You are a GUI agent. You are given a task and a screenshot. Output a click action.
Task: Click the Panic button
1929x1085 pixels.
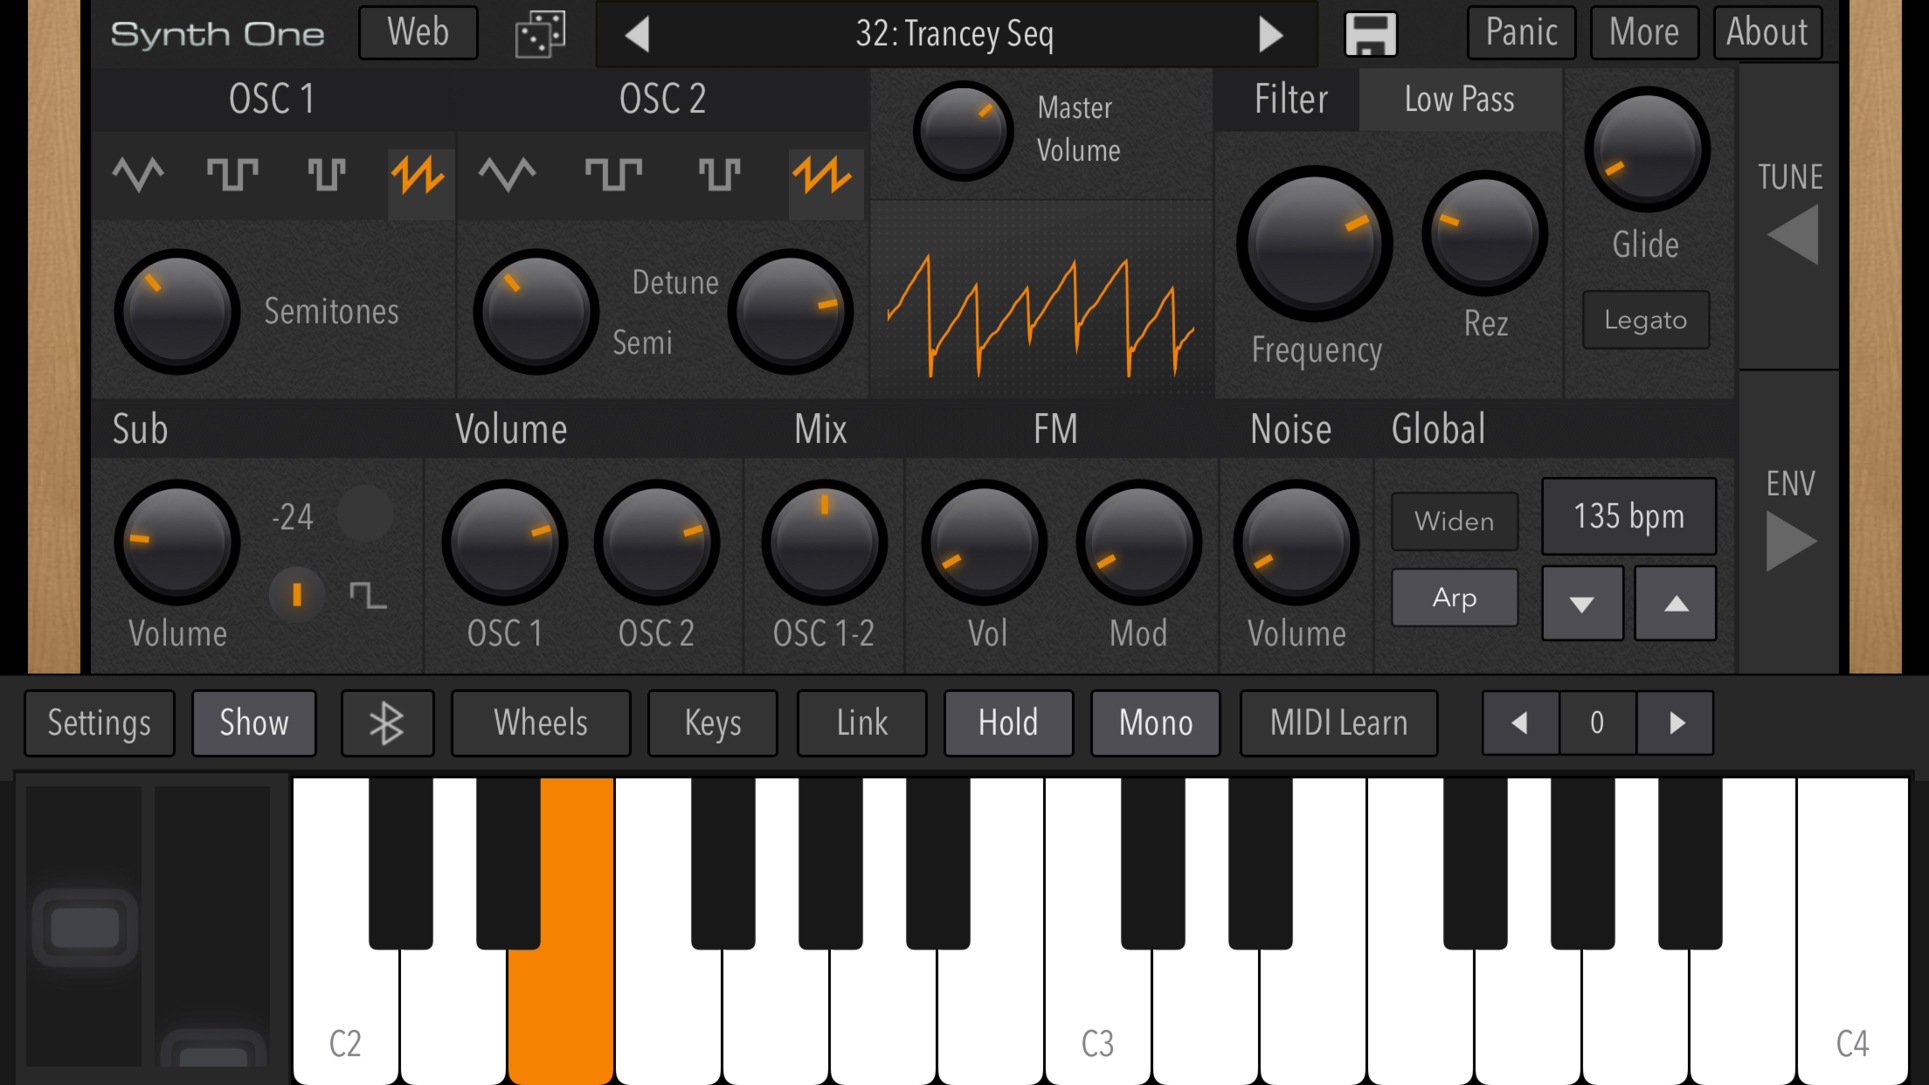(x=1522, y=33)
